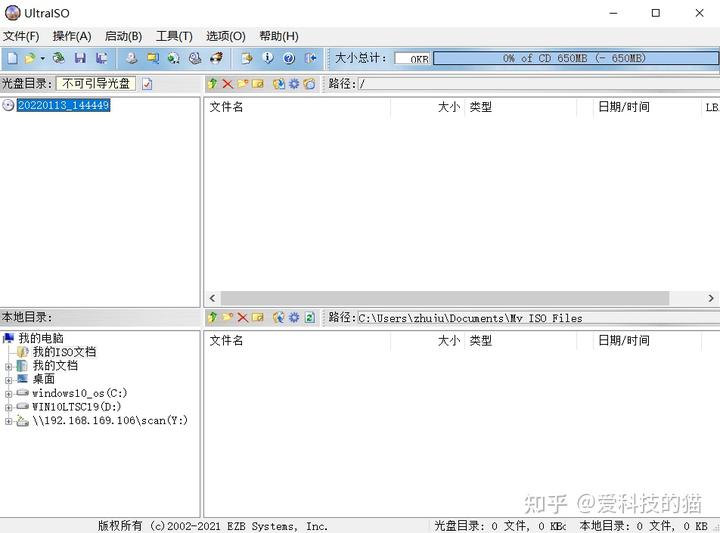This screenshot has height=533, width=720.
Task: Click the disc list scrollbar right arrow
Action: coord(710,298)
